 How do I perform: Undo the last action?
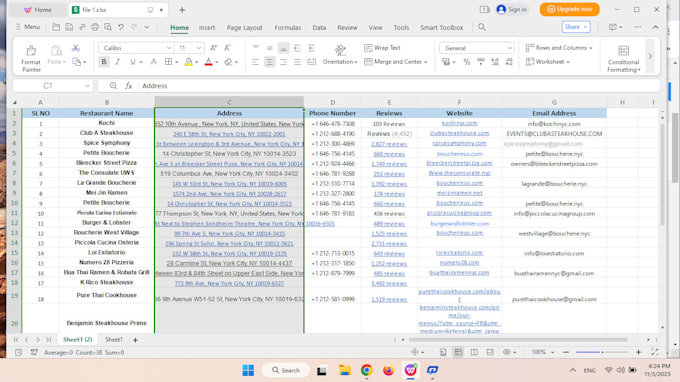coord(121,27)
